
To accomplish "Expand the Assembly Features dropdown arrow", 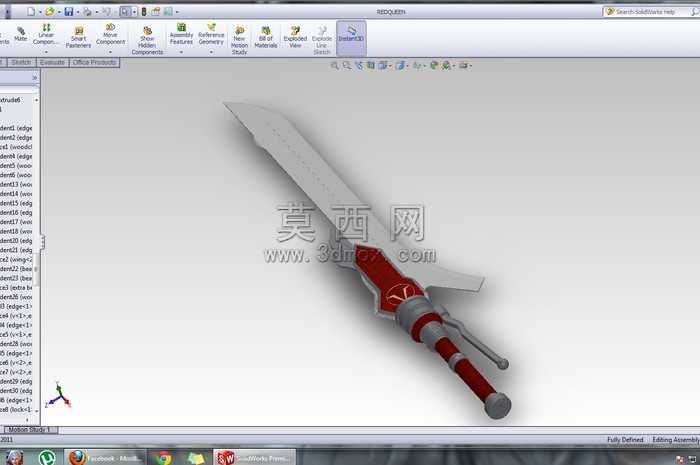I will click(x=181, y=52).
